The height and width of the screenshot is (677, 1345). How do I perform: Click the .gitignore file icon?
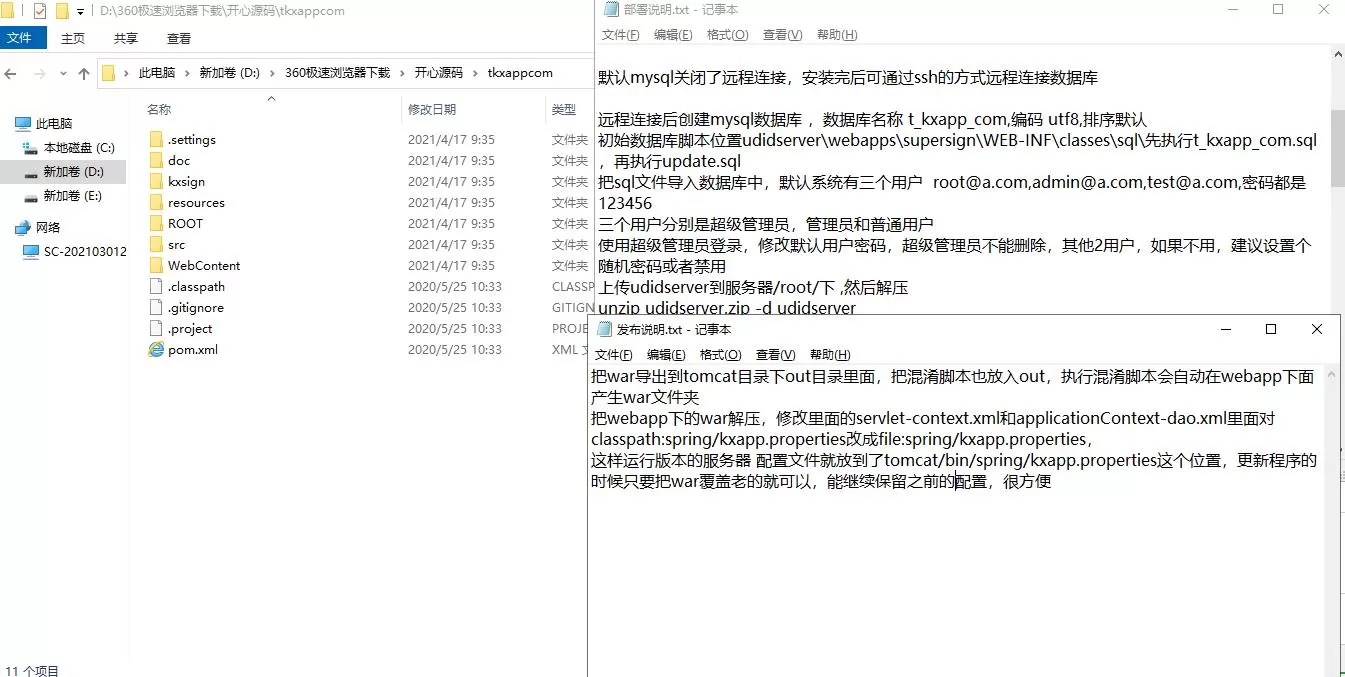[155, 307]
